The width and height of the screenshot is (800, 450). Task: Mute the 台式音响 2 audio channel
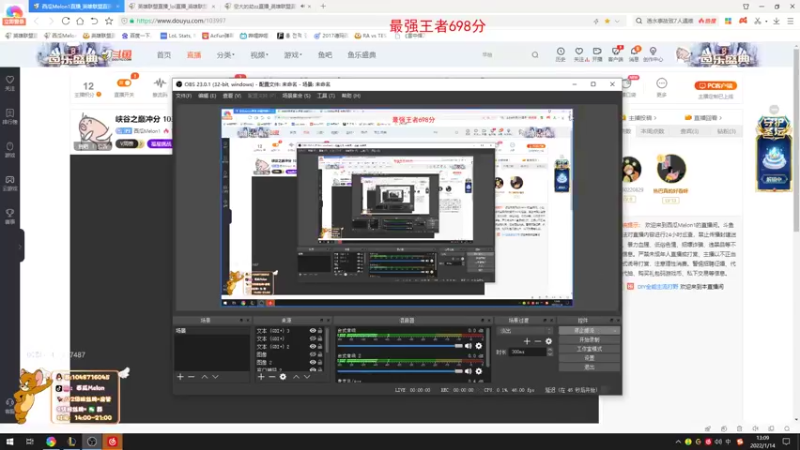coord(468,371)
